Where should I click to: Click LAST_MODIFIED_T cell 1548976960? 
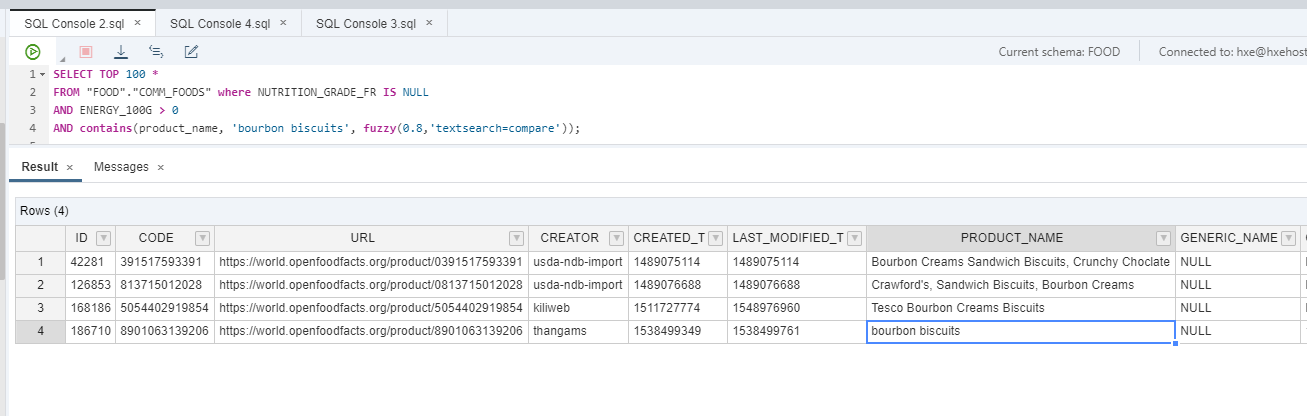pos(797,308)
